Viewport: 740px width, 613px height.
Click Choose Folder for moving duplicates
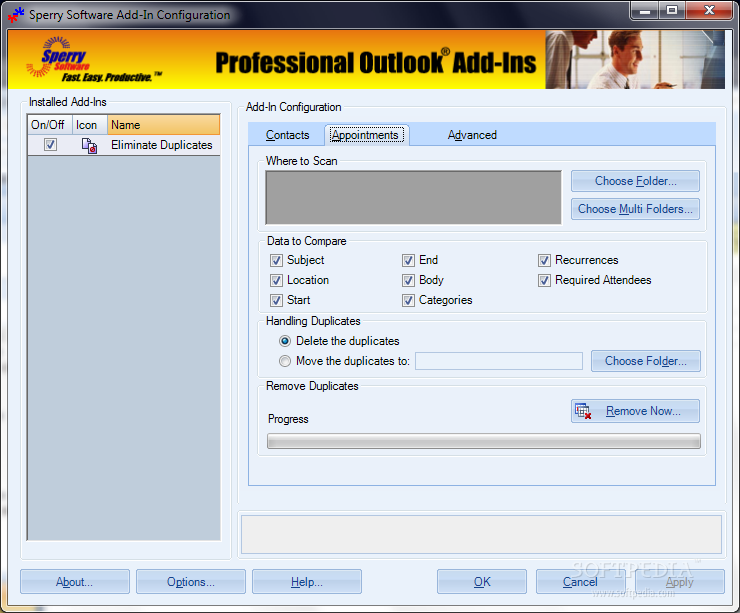[646, 361]
